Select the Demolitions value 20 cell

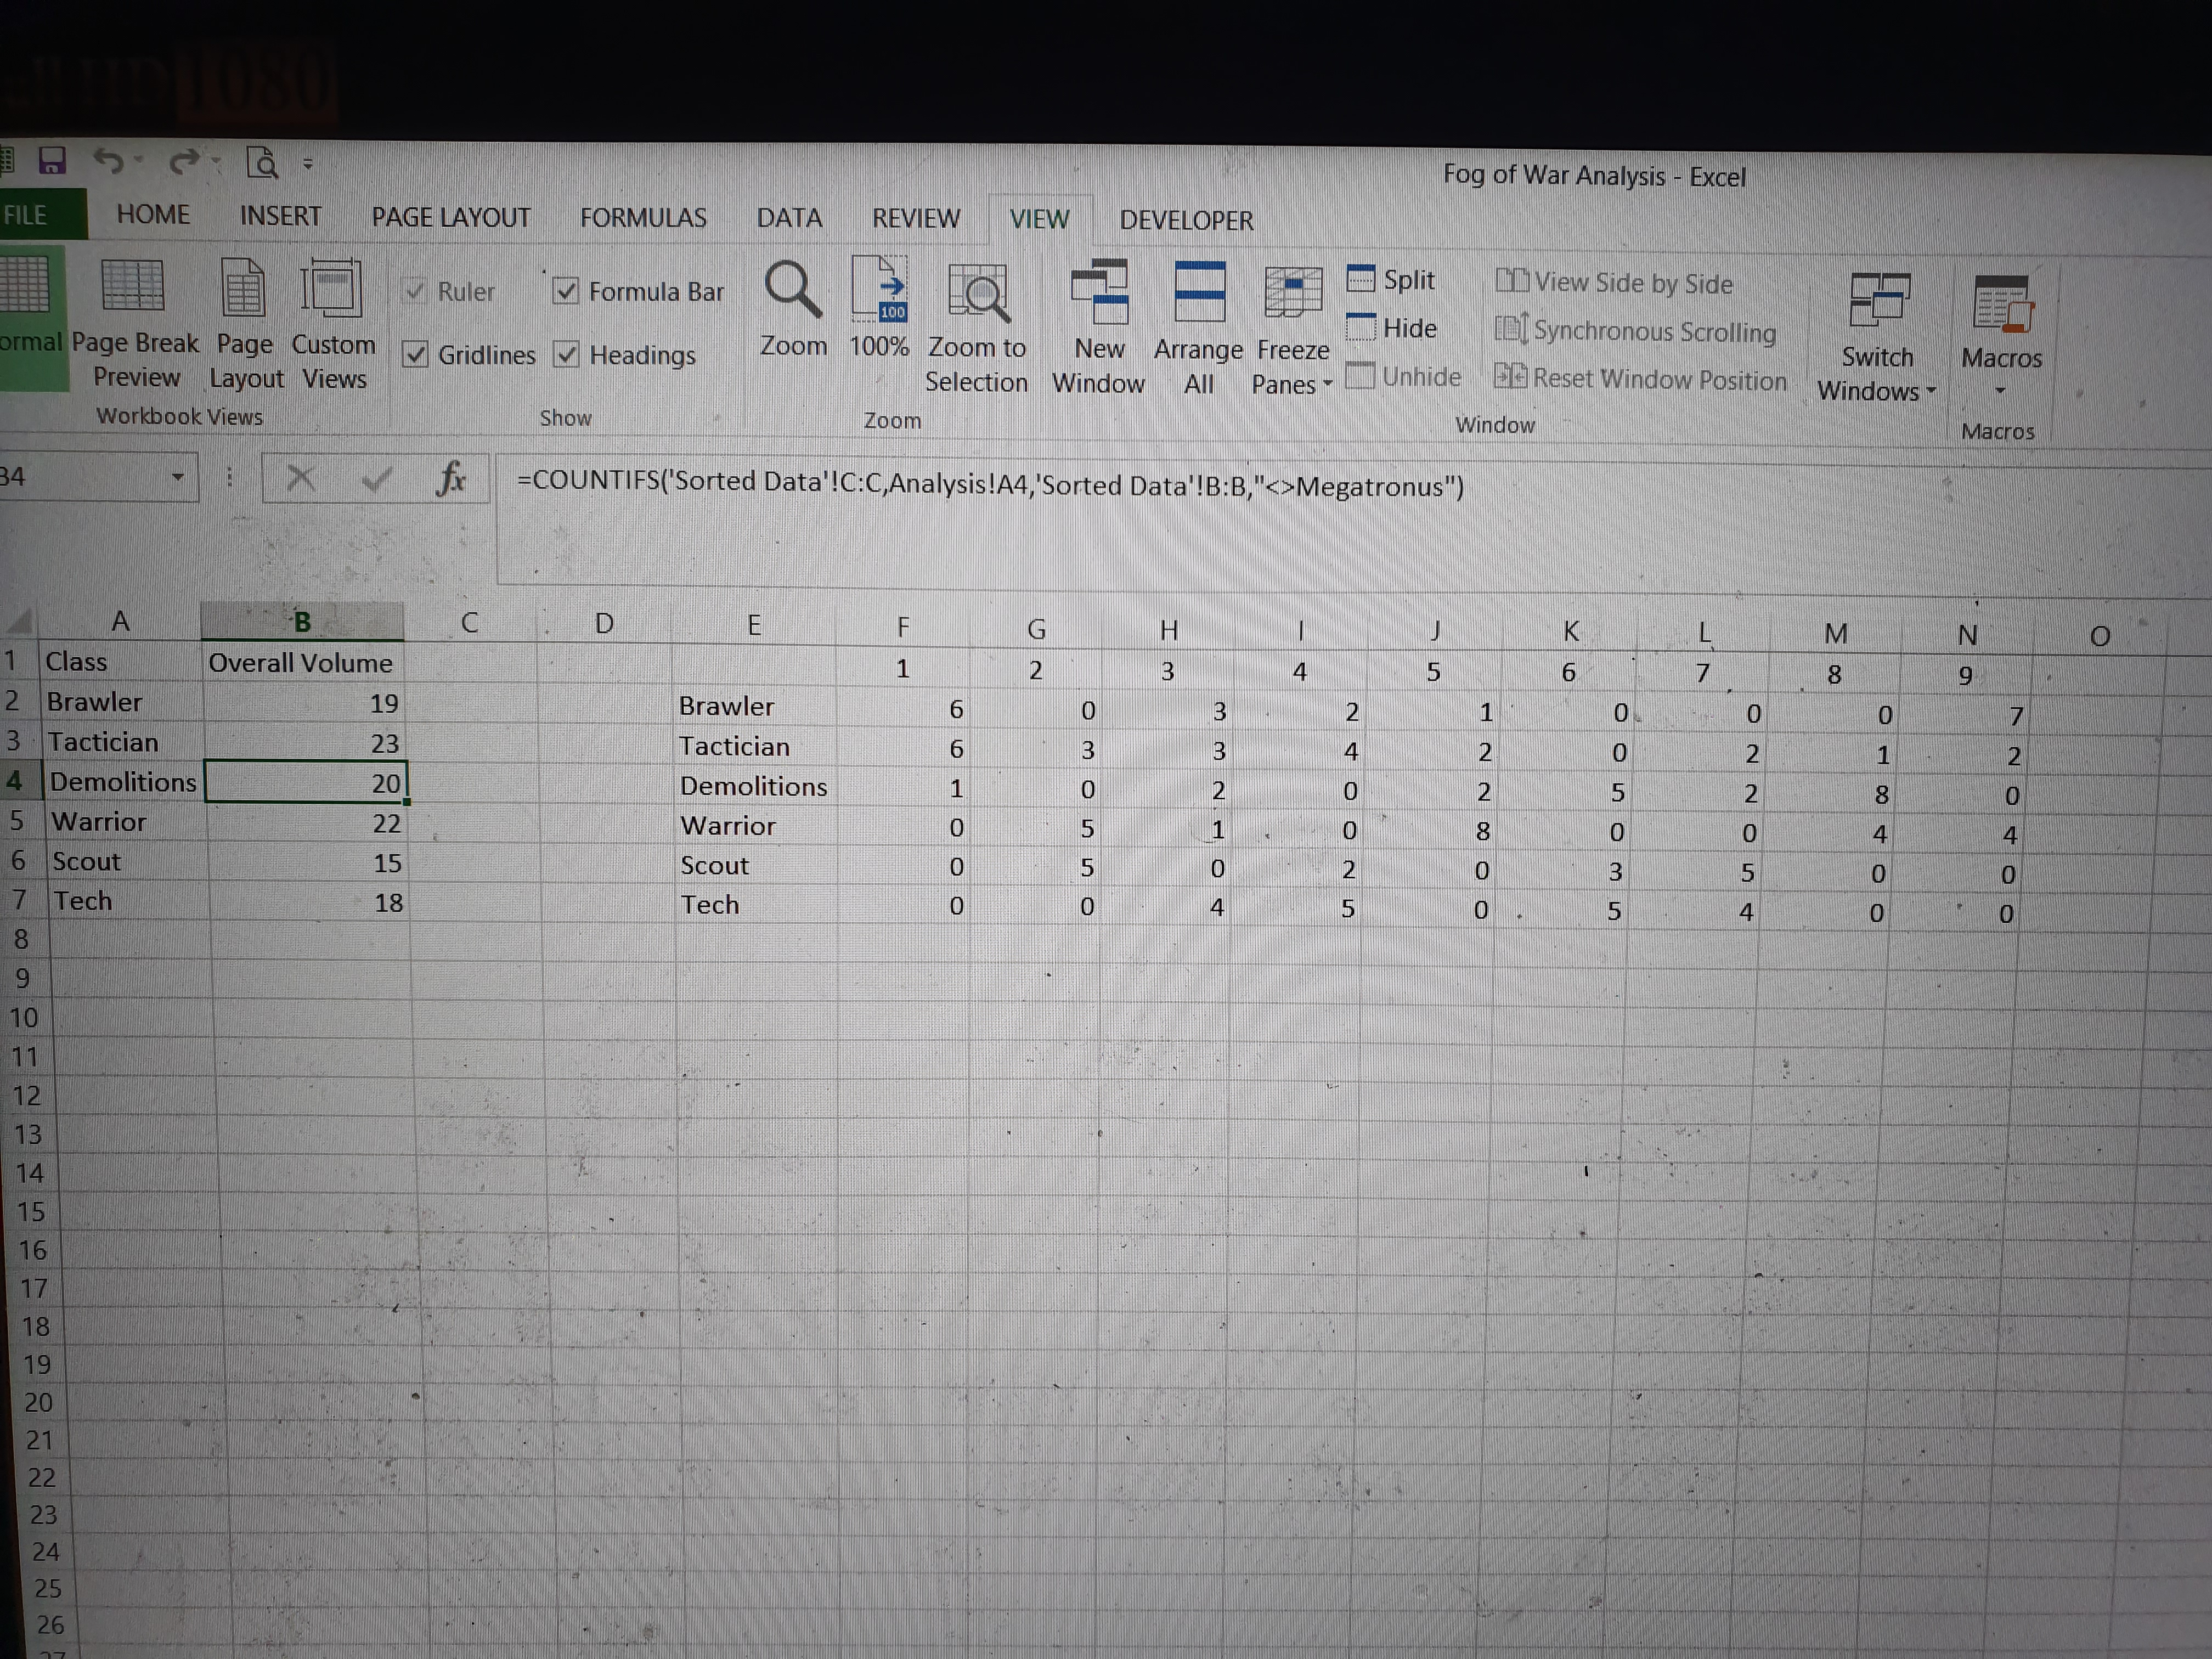click(x=306, y=782)
